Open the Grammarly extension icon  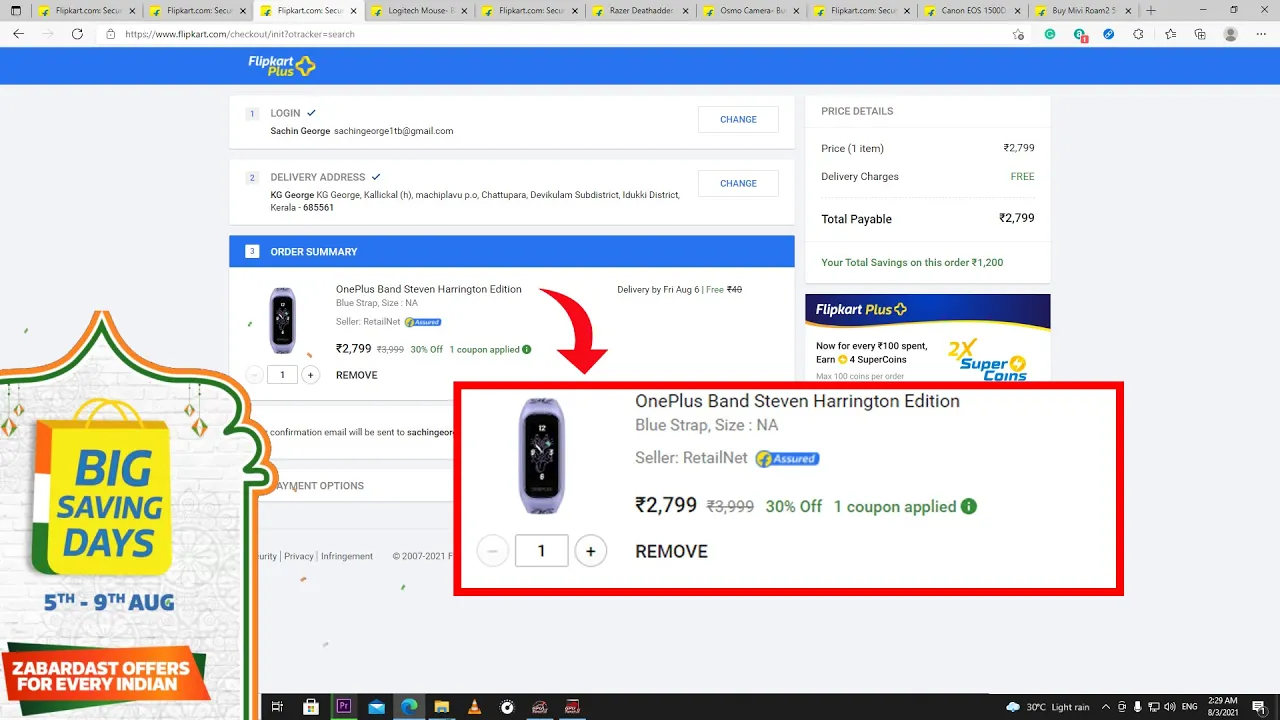point(1050,34)
